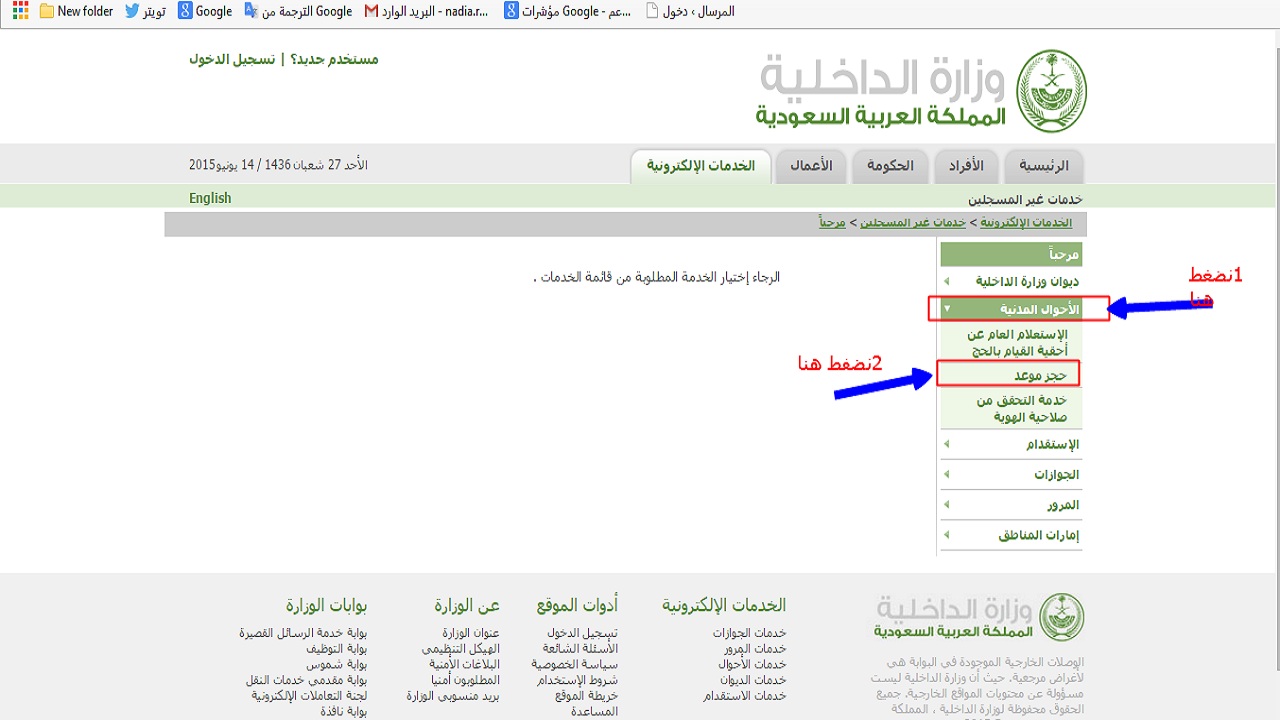Open the Google Translate 'الترجمة من' bookmark
This screenshot has width=1280, height=720.
(x=298, y=11)
